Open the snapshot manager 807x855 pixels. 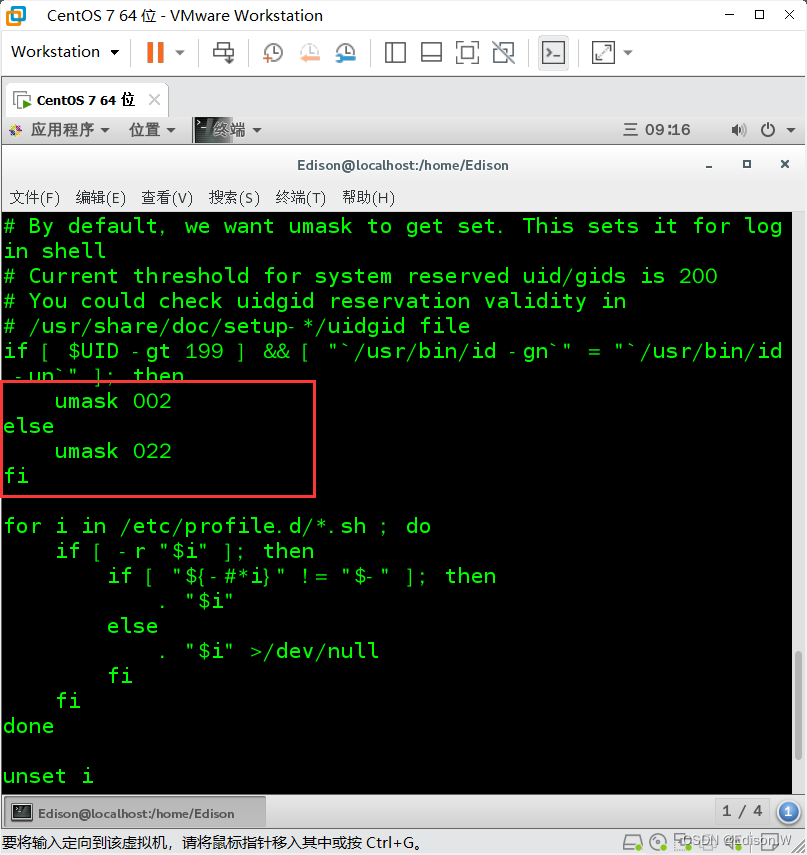(x=346, y=52)
